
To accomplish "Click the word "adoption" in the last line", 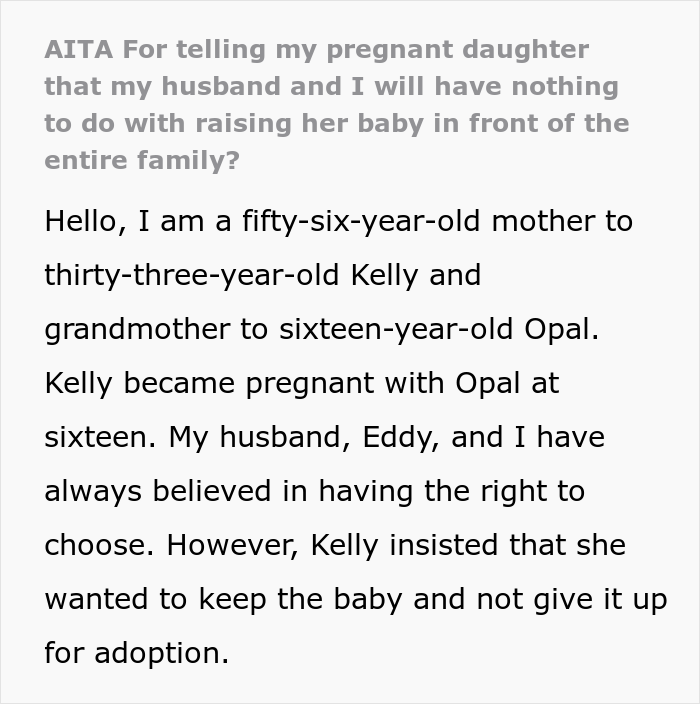I will click(x=159, y=653).
